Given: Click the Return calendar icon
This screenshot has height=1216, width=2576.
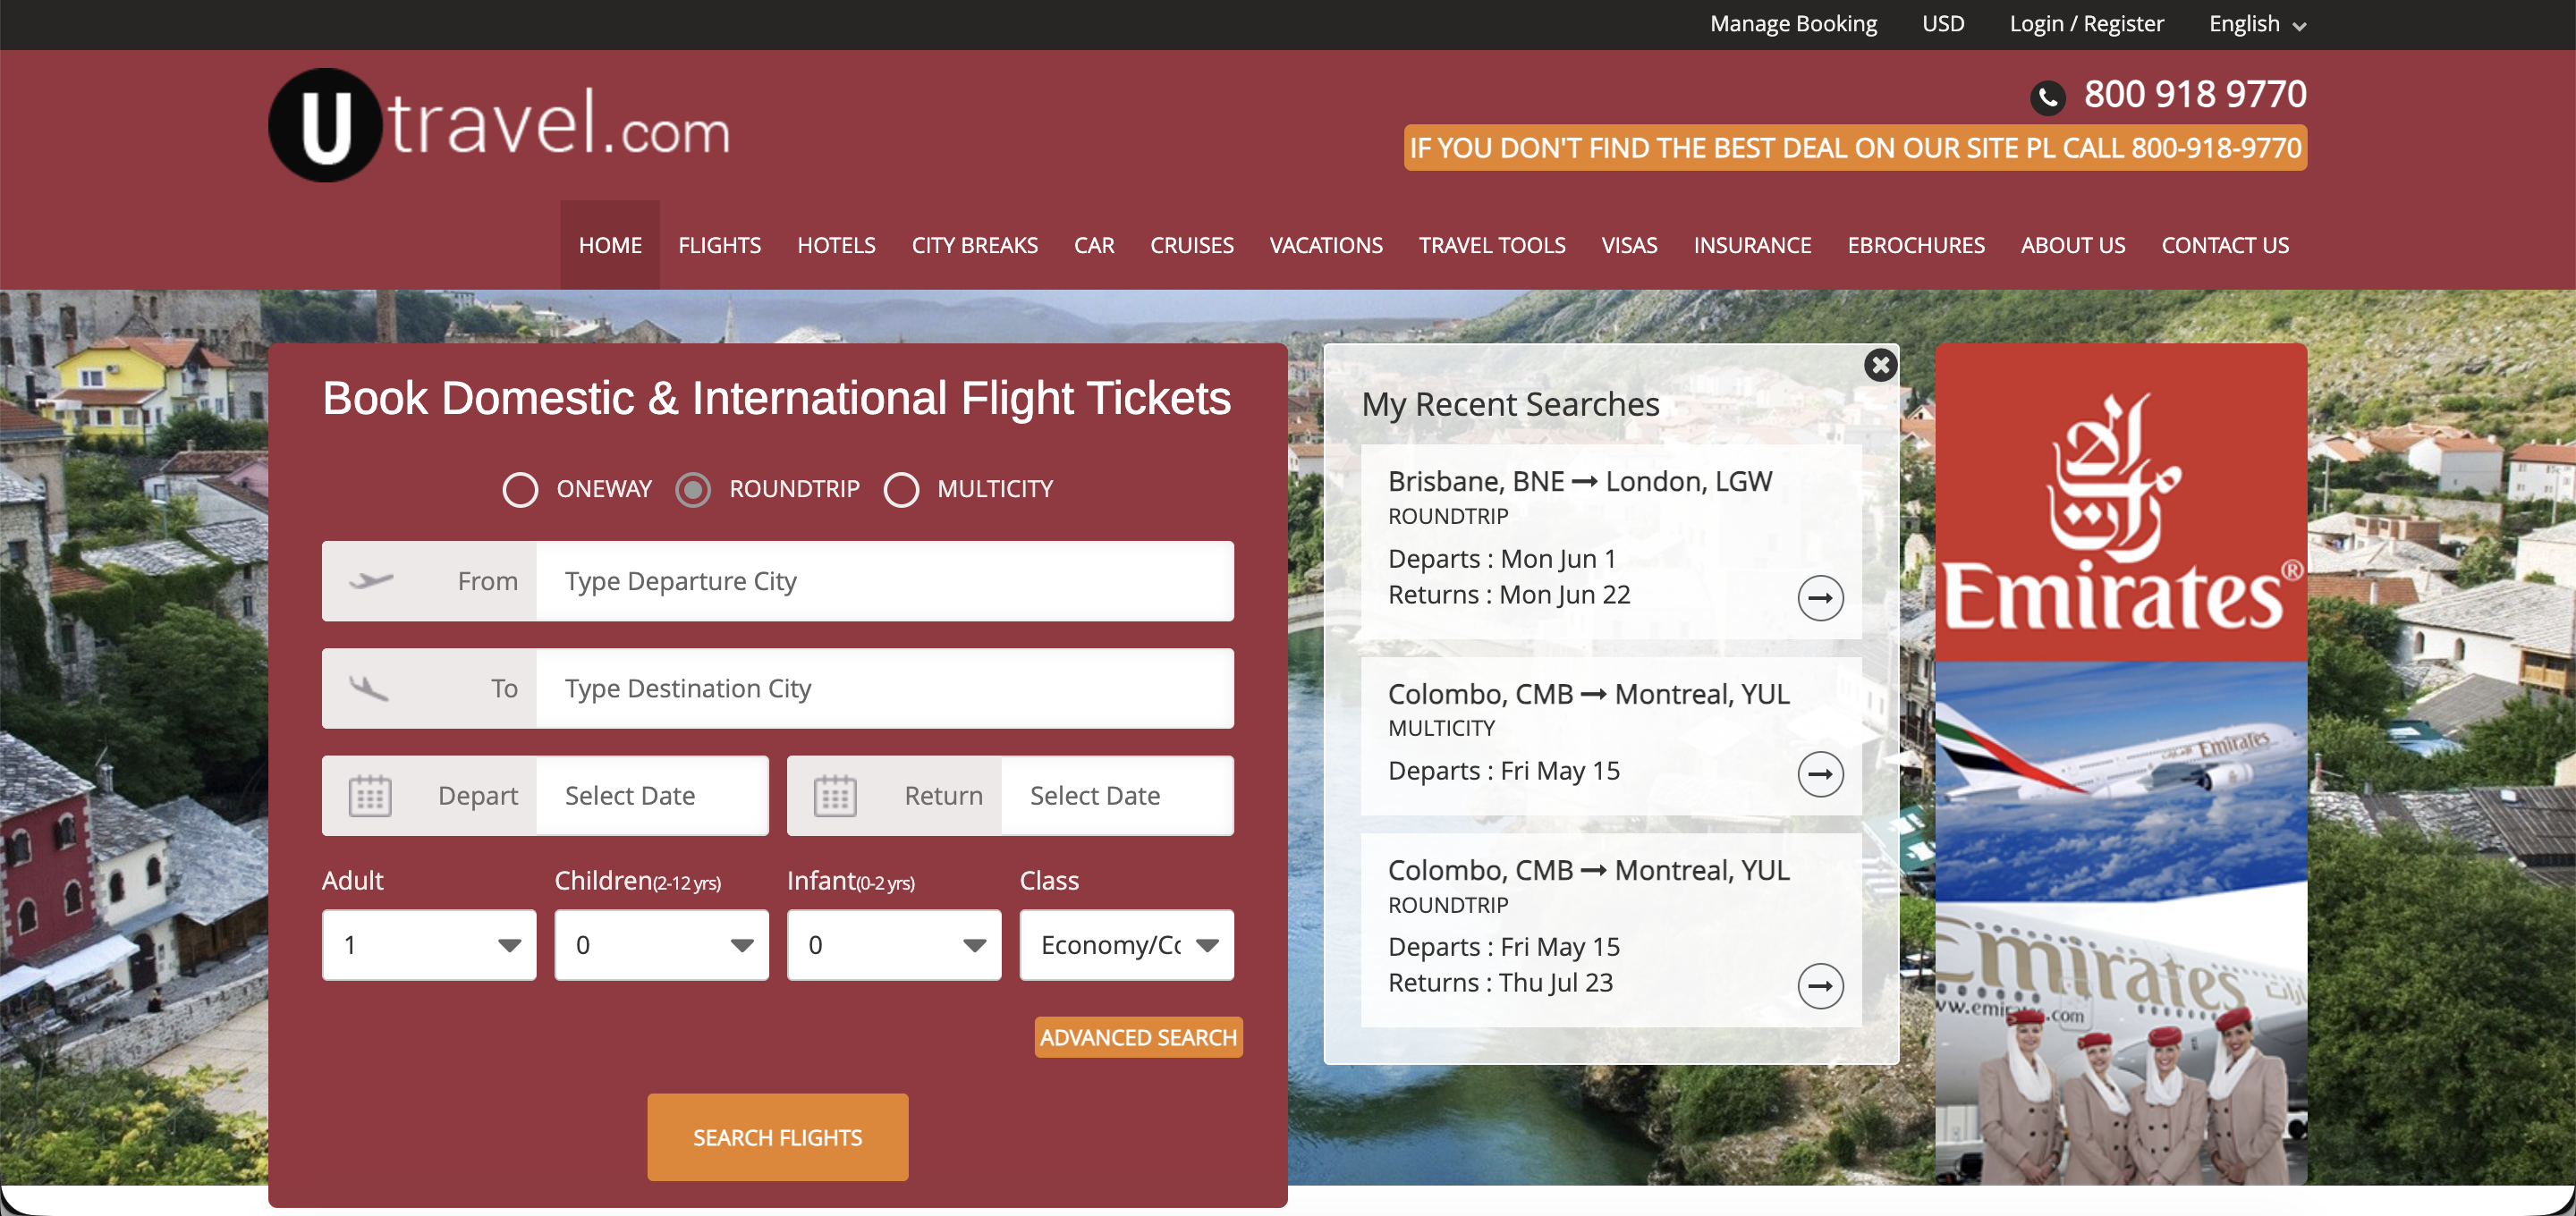Looking at the screenshot, I should click(835, 796).
